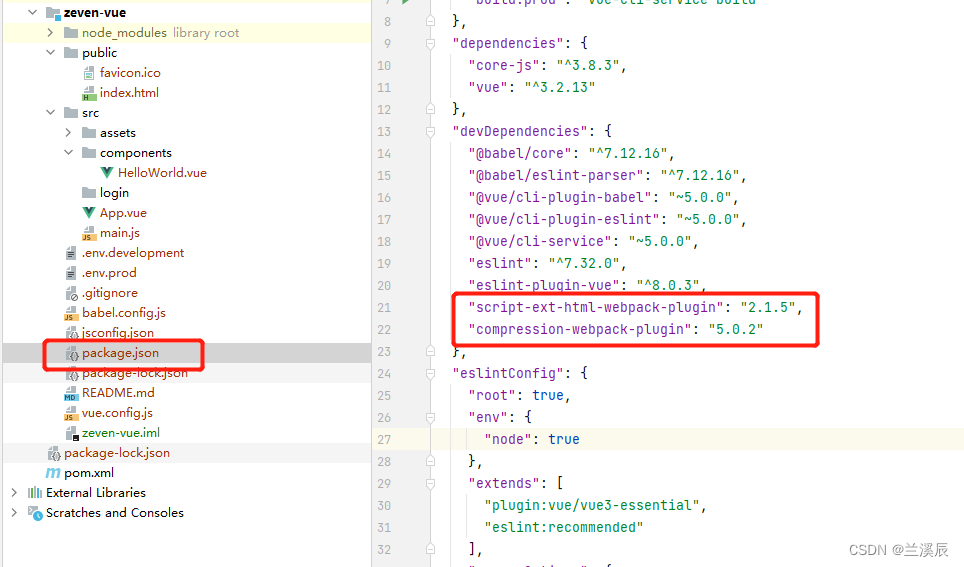Open pom.xml file
This screenshot has height=567, width=964.
click(89, 473)
